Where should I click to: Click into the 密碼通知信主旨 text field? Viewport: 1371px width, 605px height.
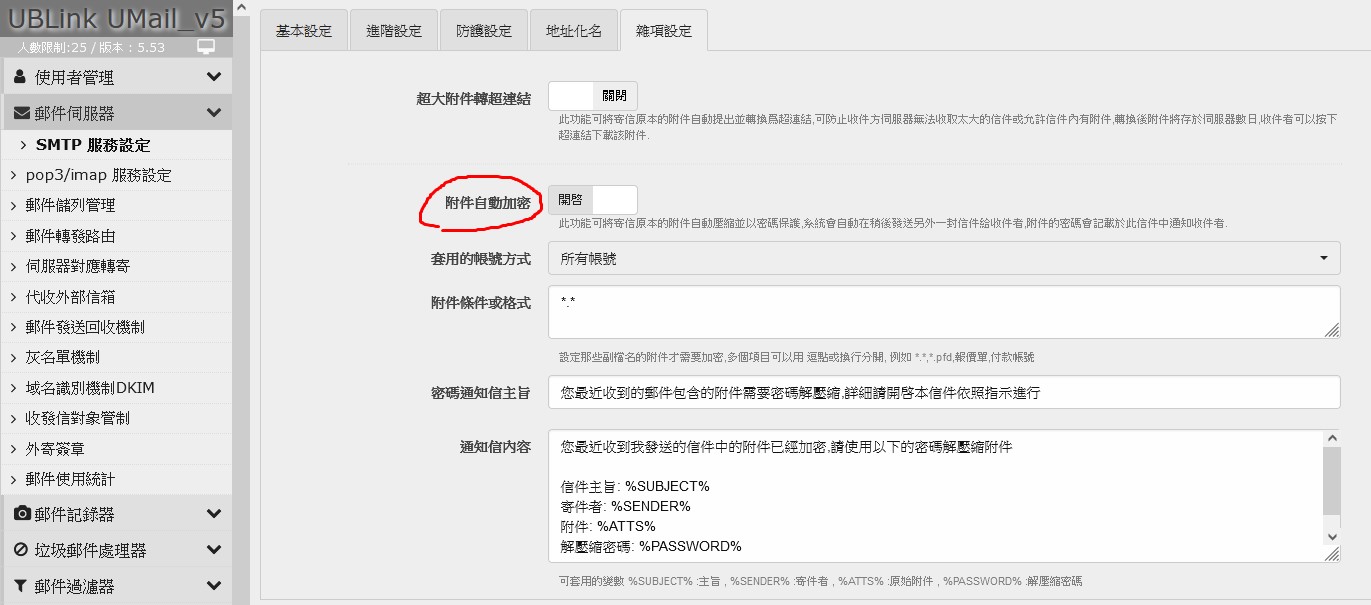943,392
